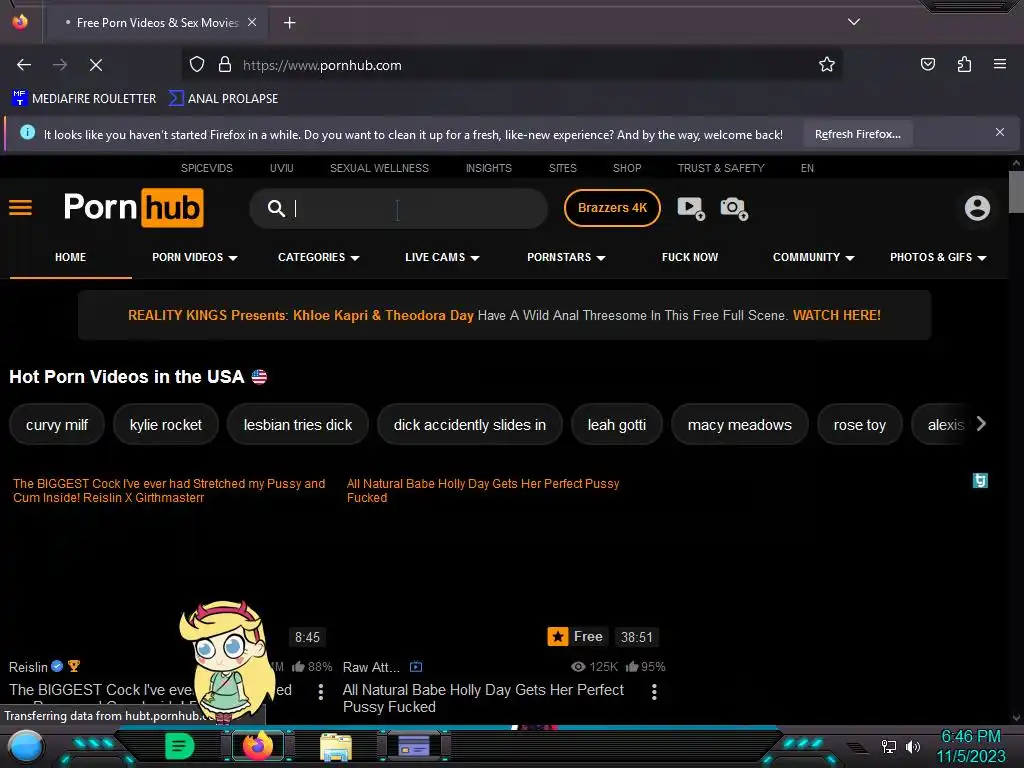Open the INSIGHTS top link
This screenshot has width=1024, height=768.
click(488, 168)
